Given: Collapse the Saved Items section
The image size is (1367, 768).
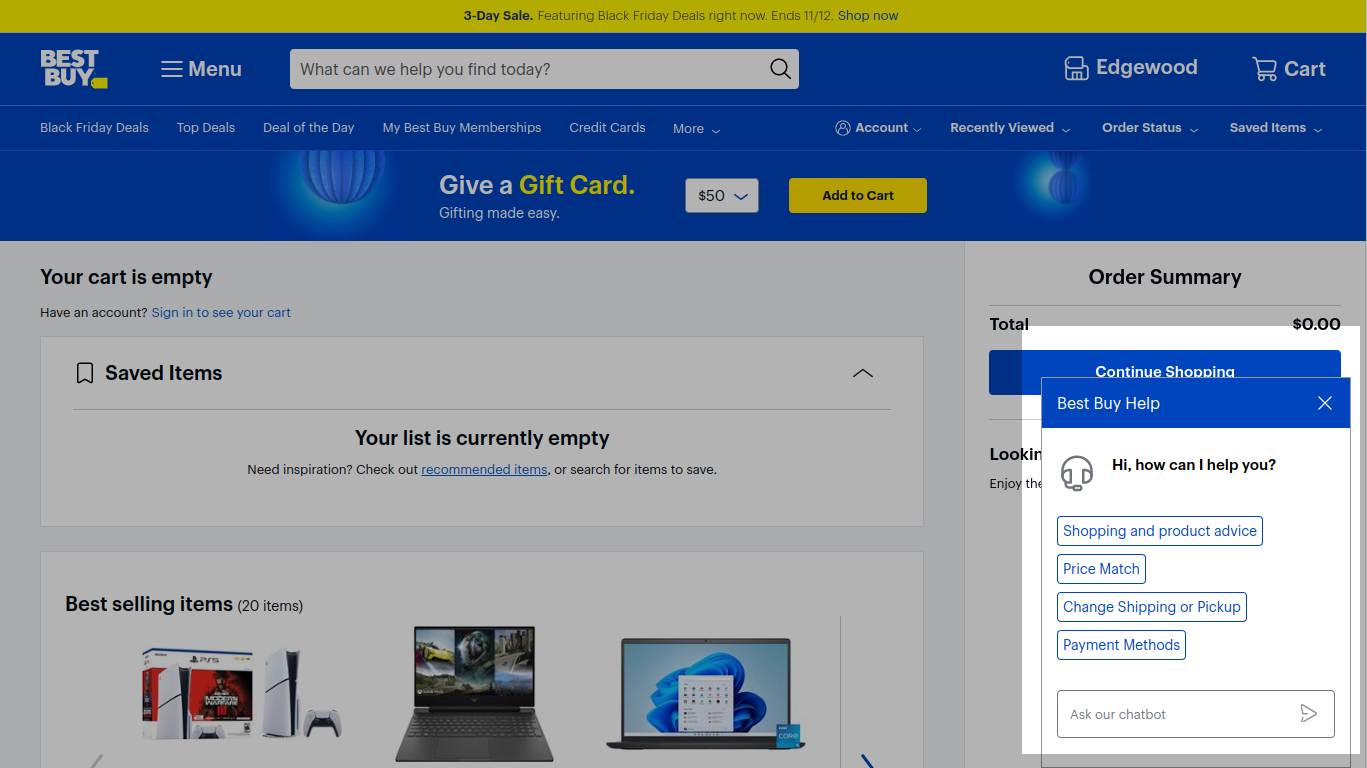Looking at the screenshot, I should click(x=862, y=373).
